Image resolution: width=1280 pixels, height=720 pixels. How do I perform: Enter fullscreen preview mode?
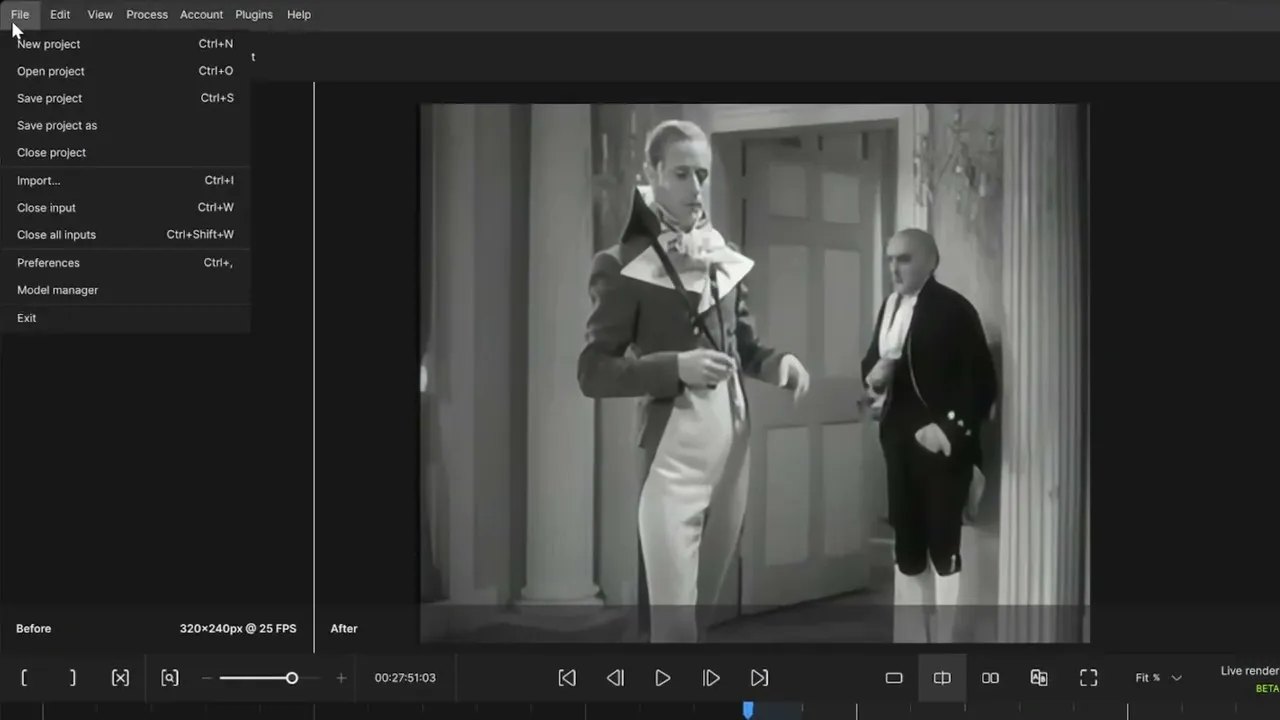point(1088,678)
